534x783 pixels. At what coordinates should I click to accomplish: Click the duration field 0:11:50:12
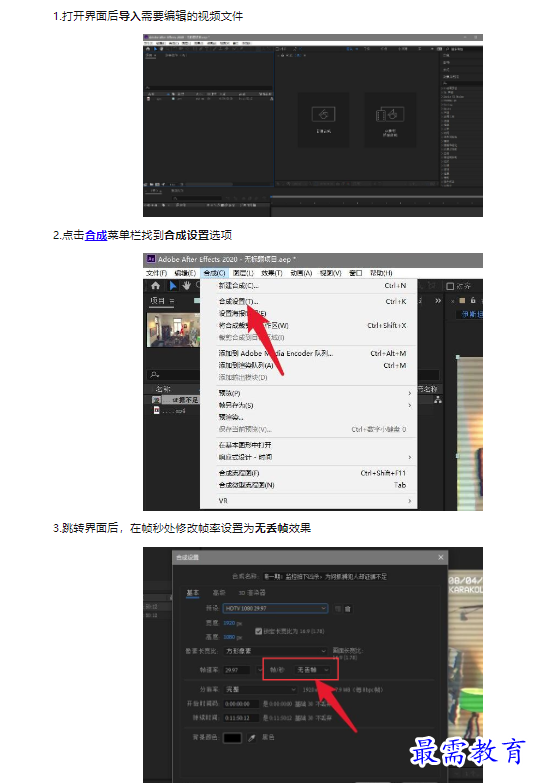pyautogui.click(x=241, y=718)
